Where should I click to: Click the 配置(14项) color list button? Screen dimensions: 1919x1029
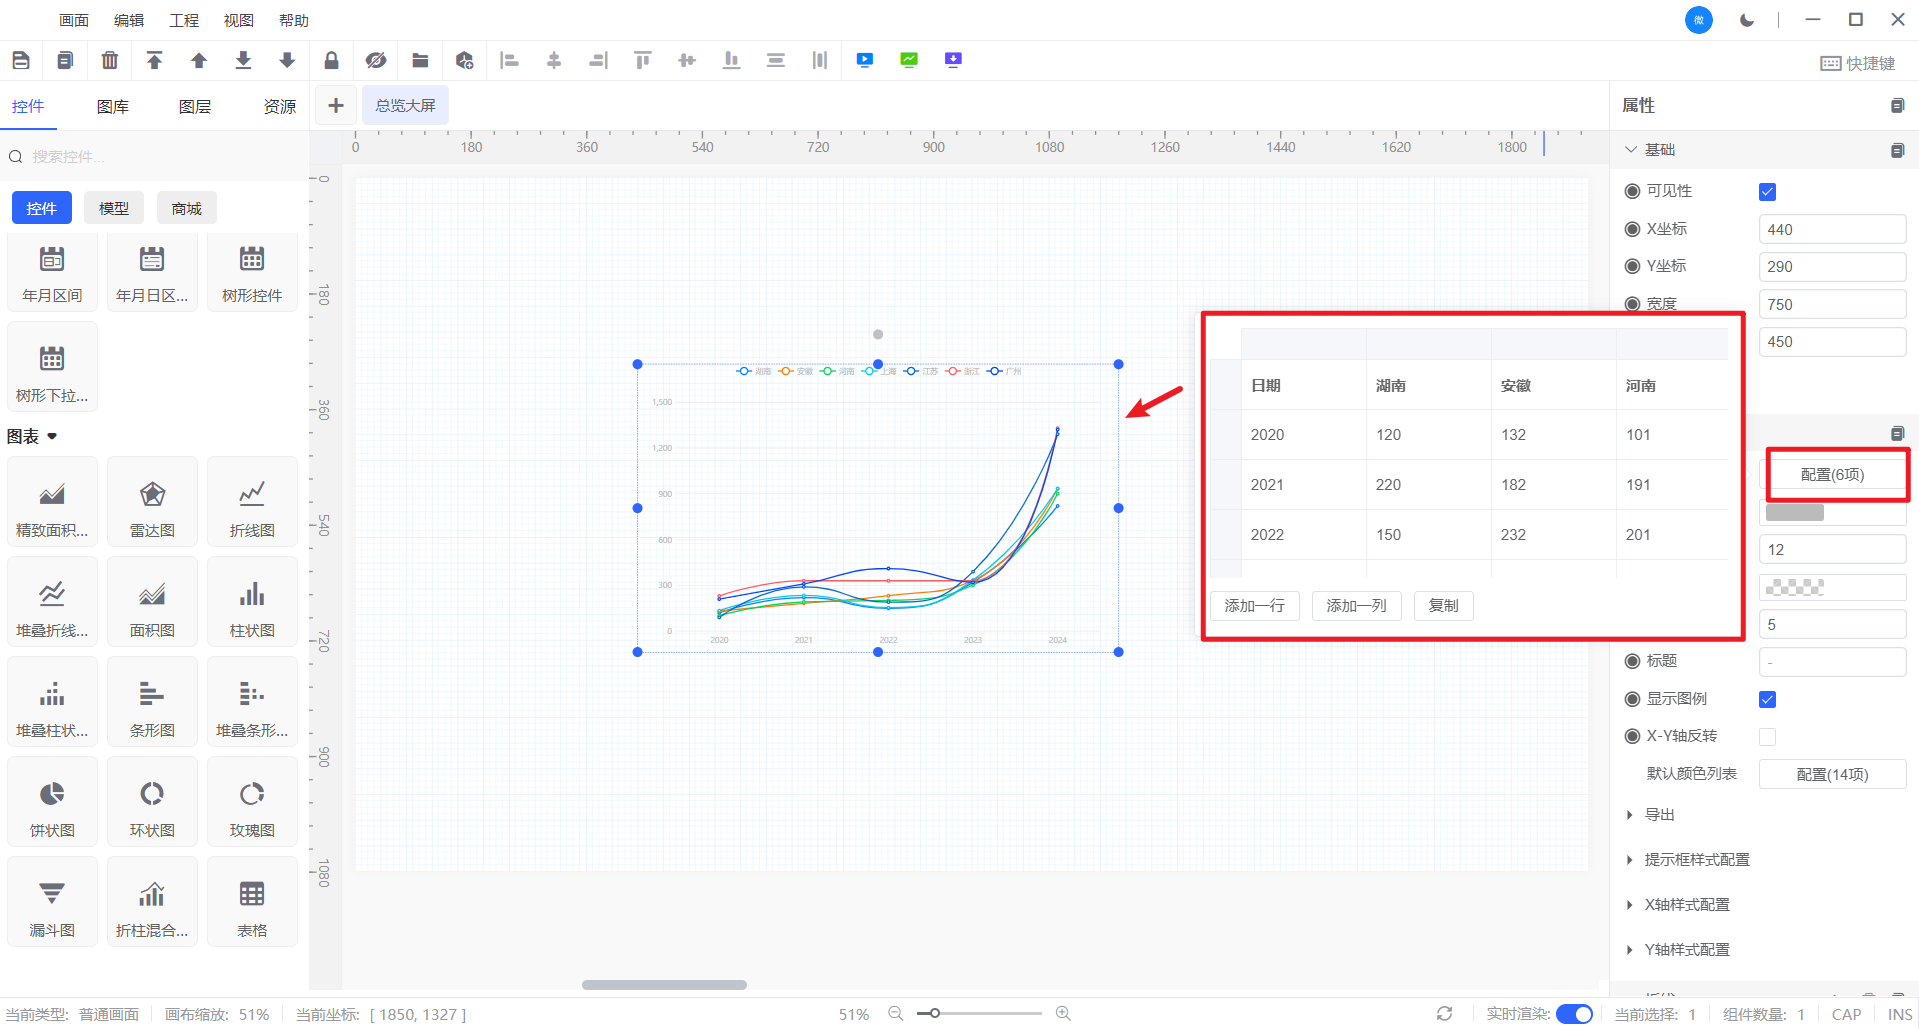[1832, 775]
